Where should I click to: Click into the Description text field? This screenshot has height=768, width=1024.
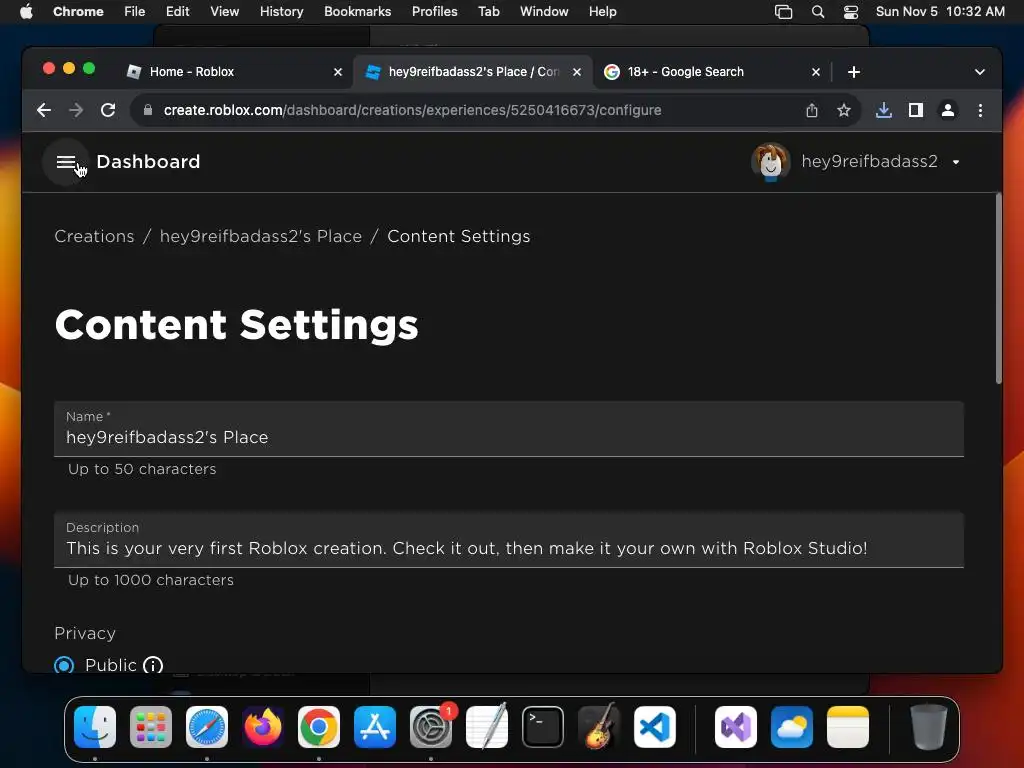pos(509,540)
